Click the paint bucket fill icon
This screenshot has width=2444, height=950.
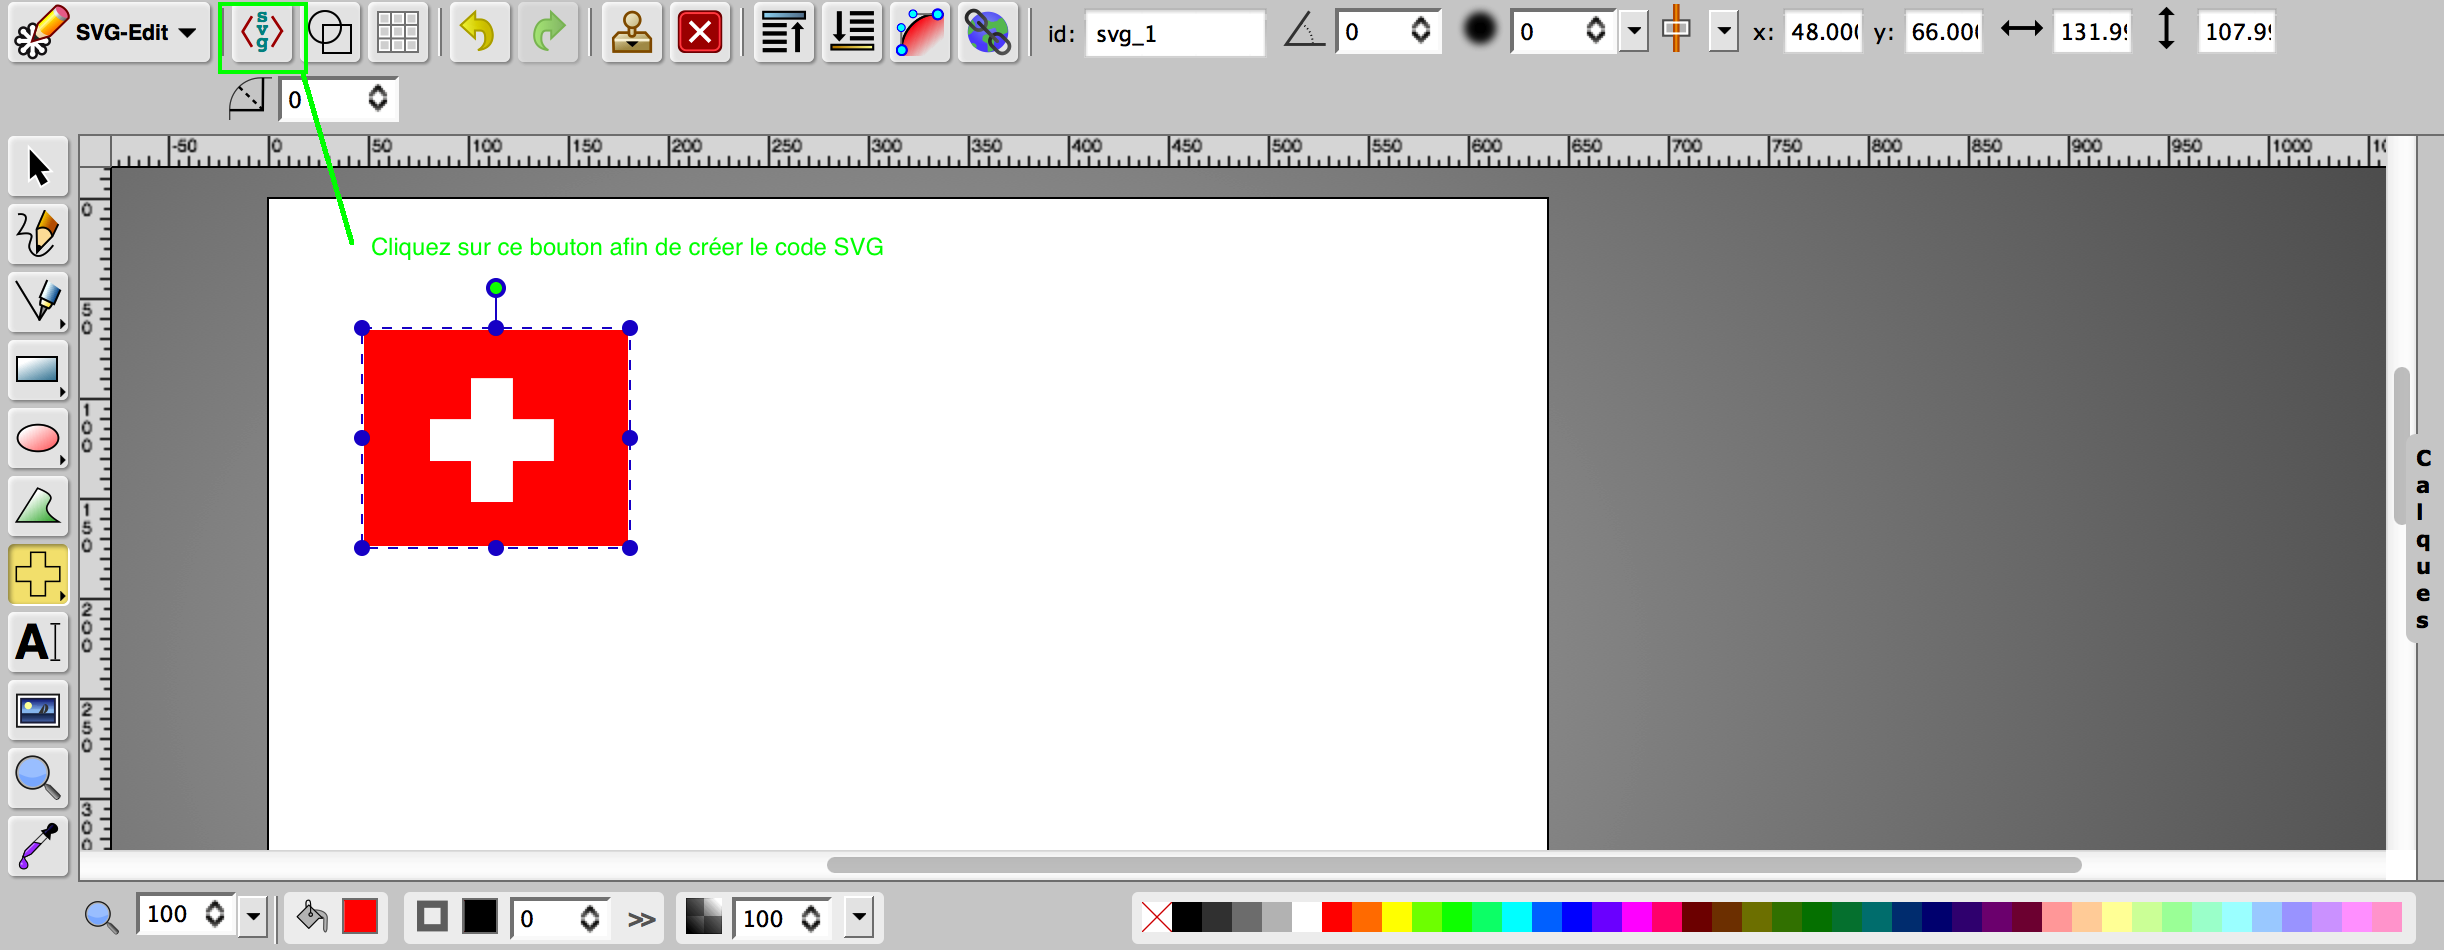[x=312, y=916]
